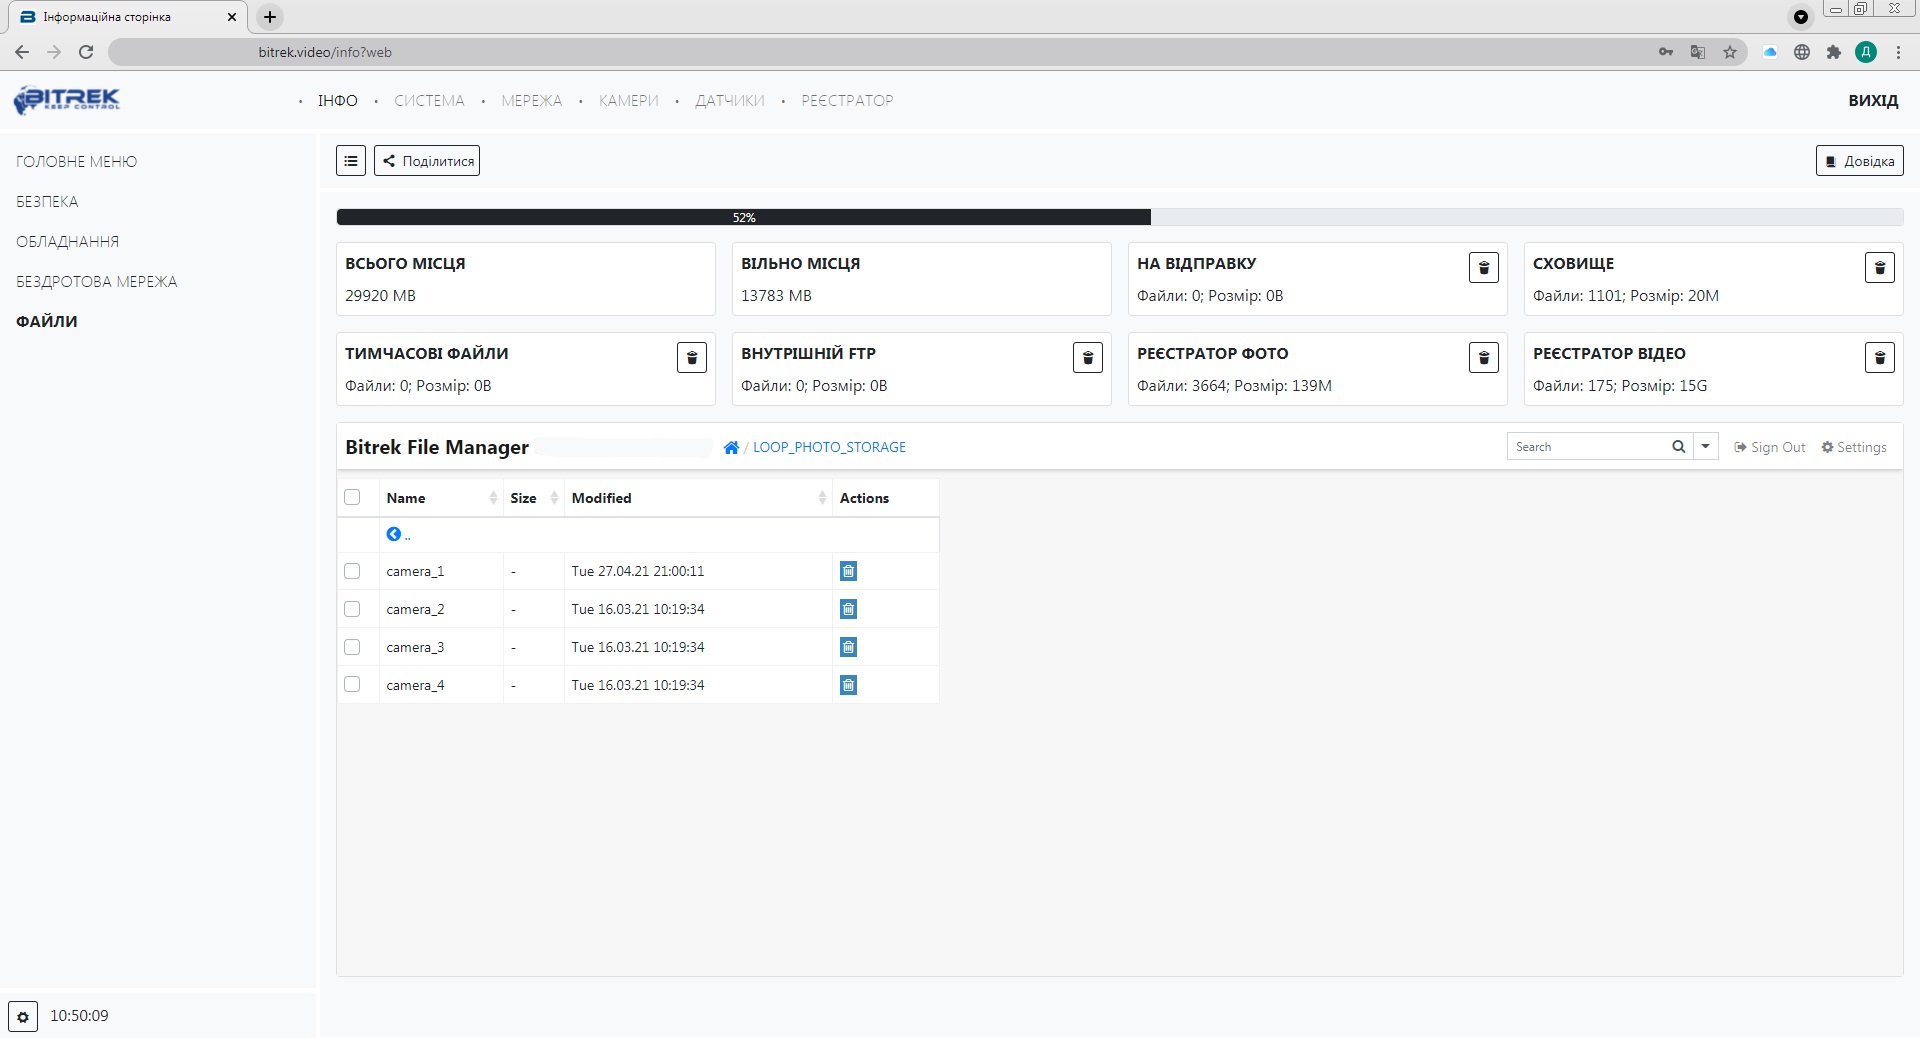Delete the camera_1 folder via its trash icon
Image resolution: width=1920 pixels, height=1038 pixels.
pyautogui.click(x=848, y=571)
